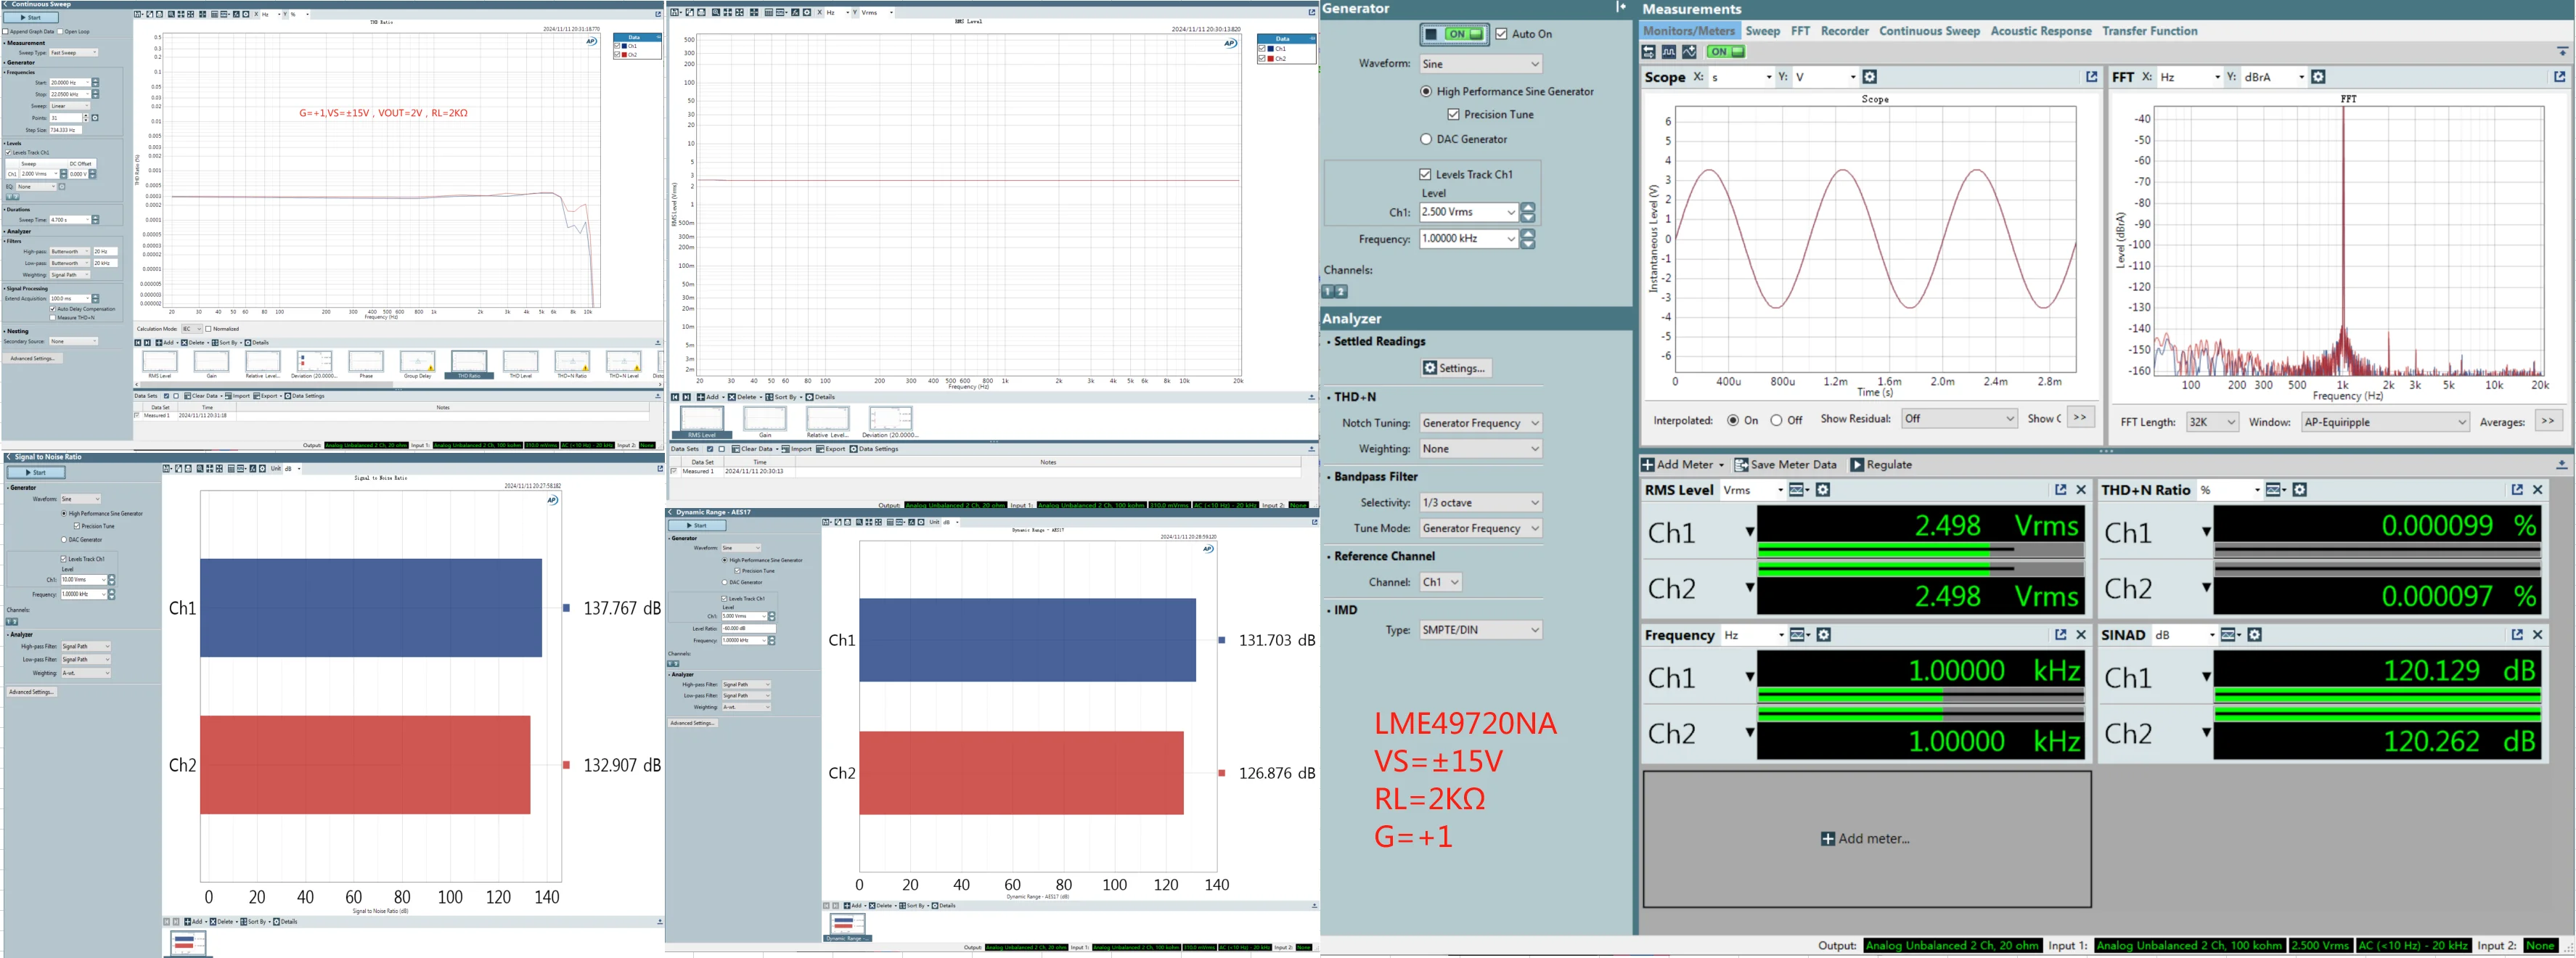The width and height of the screenshot is (2576, 958).
Task: Uncheck the Precision Tune option
Action: [1453, 115]
